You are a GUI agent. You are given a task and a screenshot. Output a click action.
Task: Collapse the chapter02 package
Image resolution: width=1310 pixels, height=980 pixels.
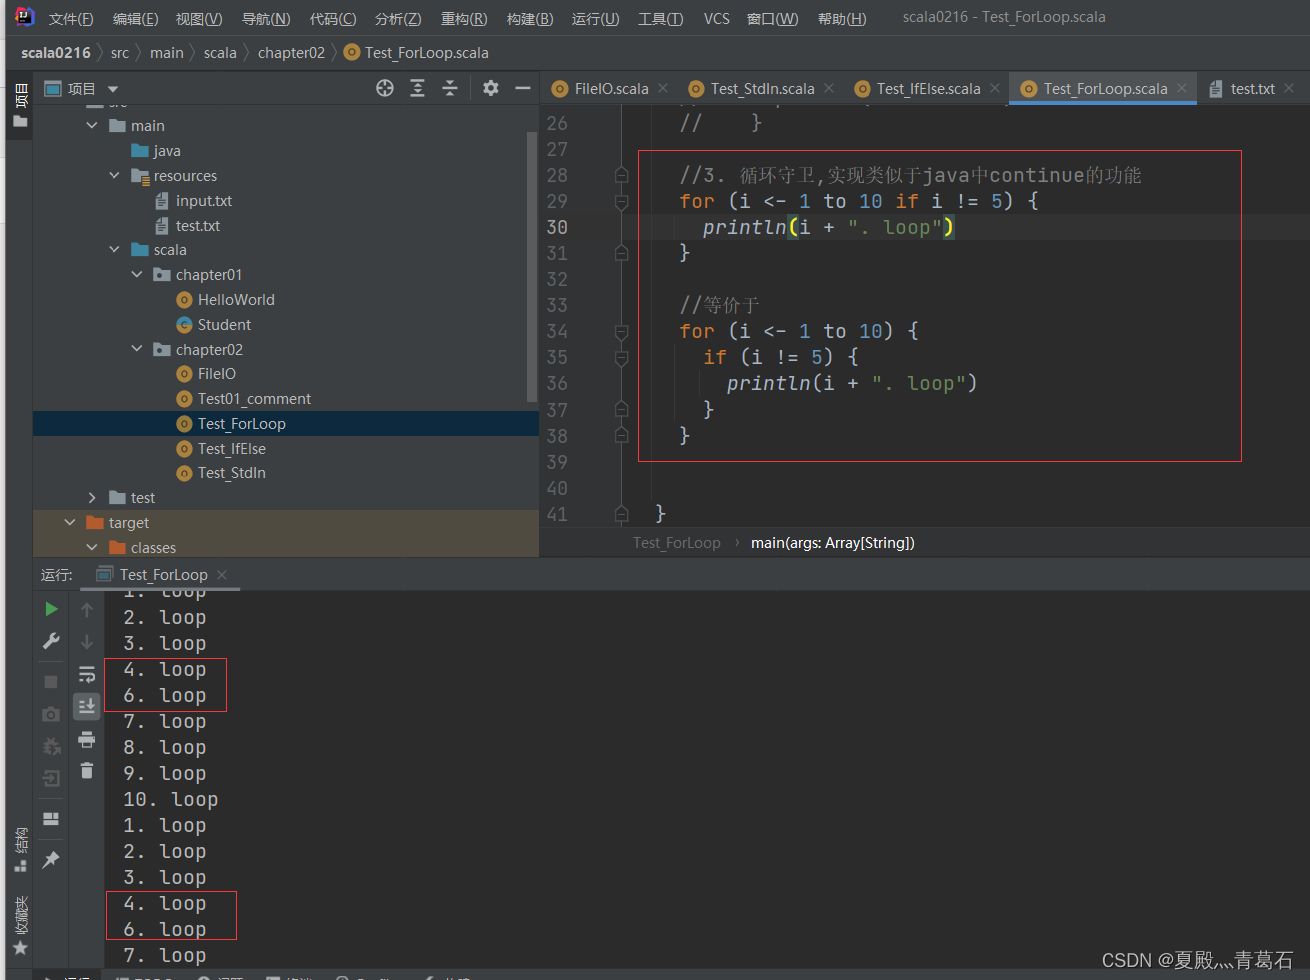(x=137, y=350)
